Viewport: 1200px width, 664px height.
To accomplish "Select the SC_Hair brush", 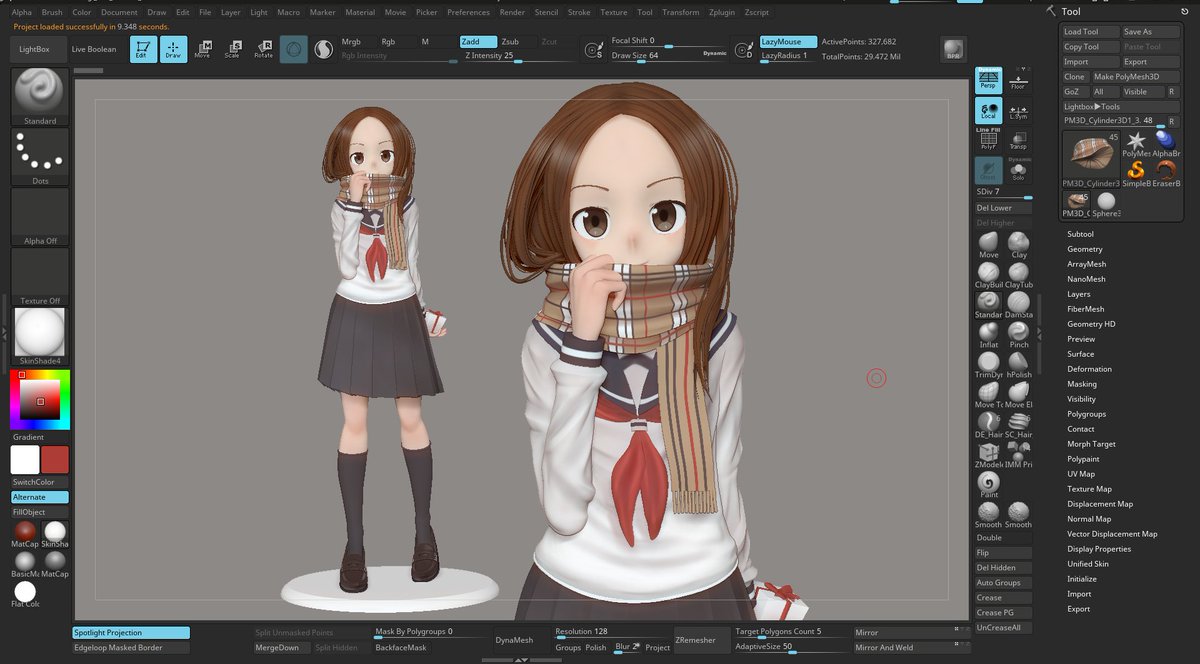I will pyautogui.click(x=1018, y=424).
